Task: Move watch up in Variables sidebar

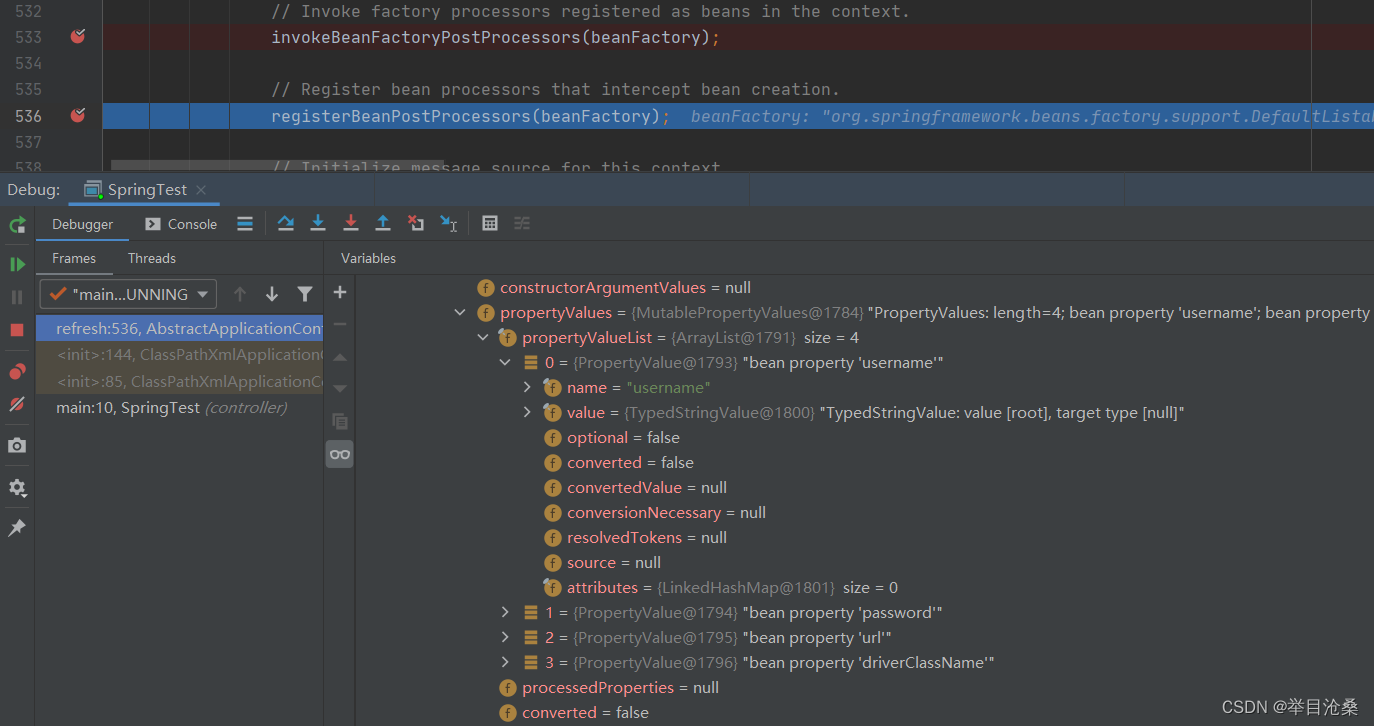Action: (340, 357)
